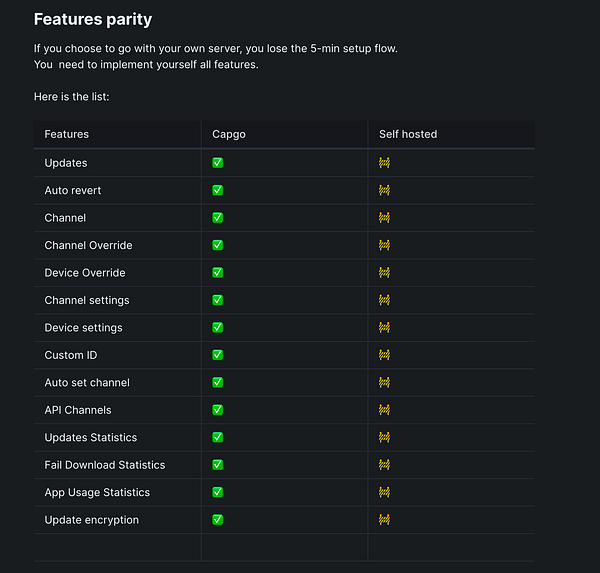Click the Self hosted column header
Image resolution: width=600 pixels, height=573 pixels.
tap(408, 134)
